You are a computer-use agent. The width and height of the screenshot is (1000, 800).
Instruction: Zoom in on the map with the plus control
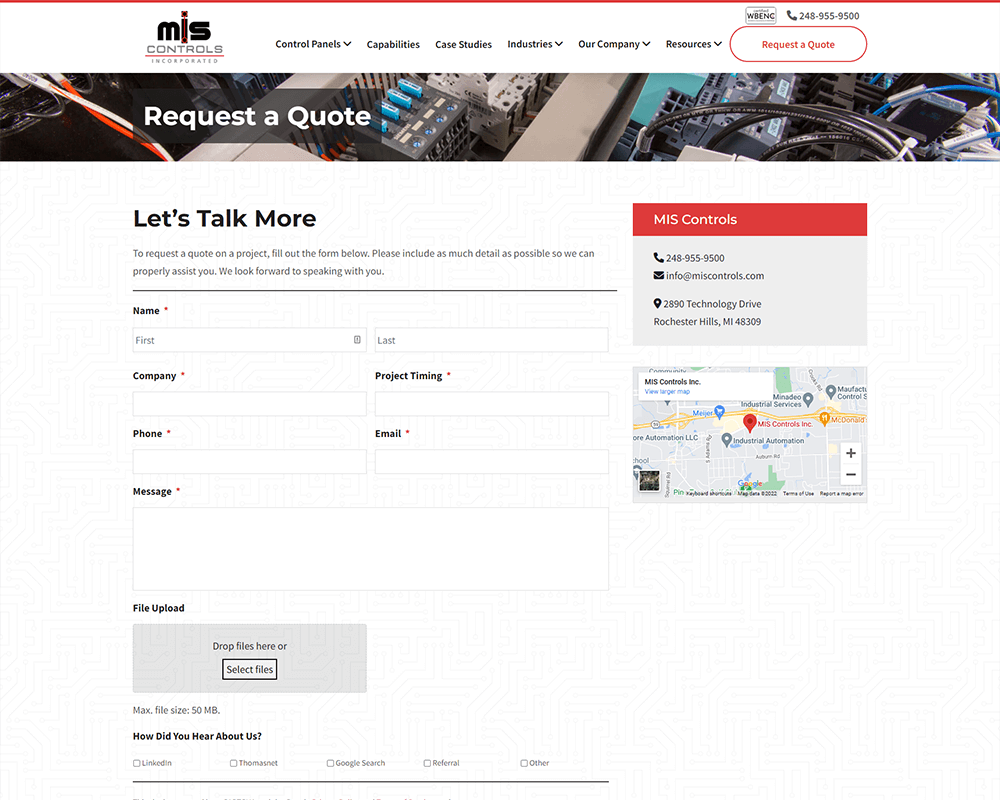(x=850, y=452)
